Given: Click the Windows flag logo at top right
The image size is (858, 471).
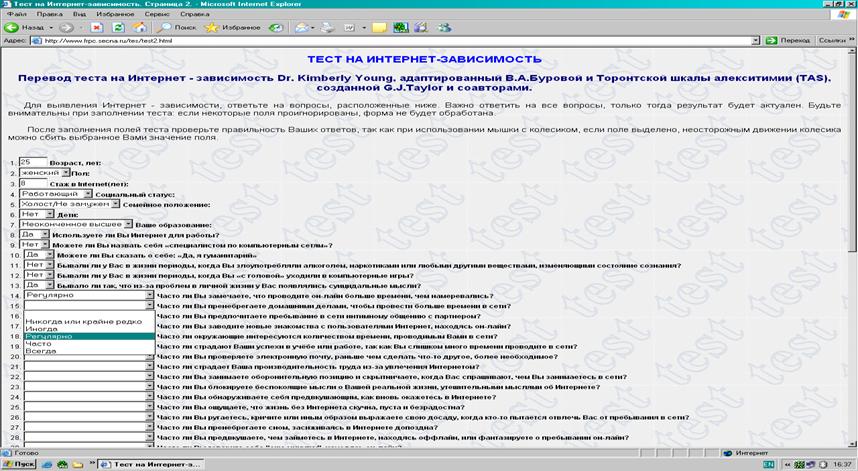Looking at the screenshot, I should click(x=844, y=14).
